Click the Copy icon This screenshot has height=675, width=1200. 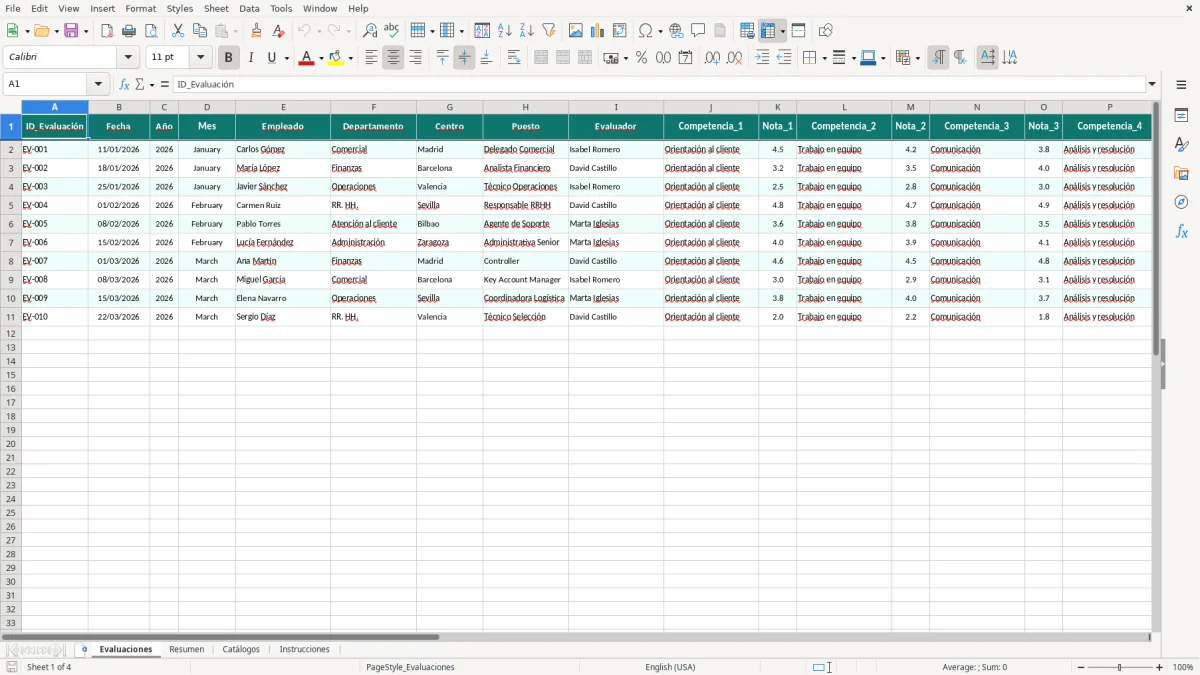pyautogui.click(x=200, y=31)
